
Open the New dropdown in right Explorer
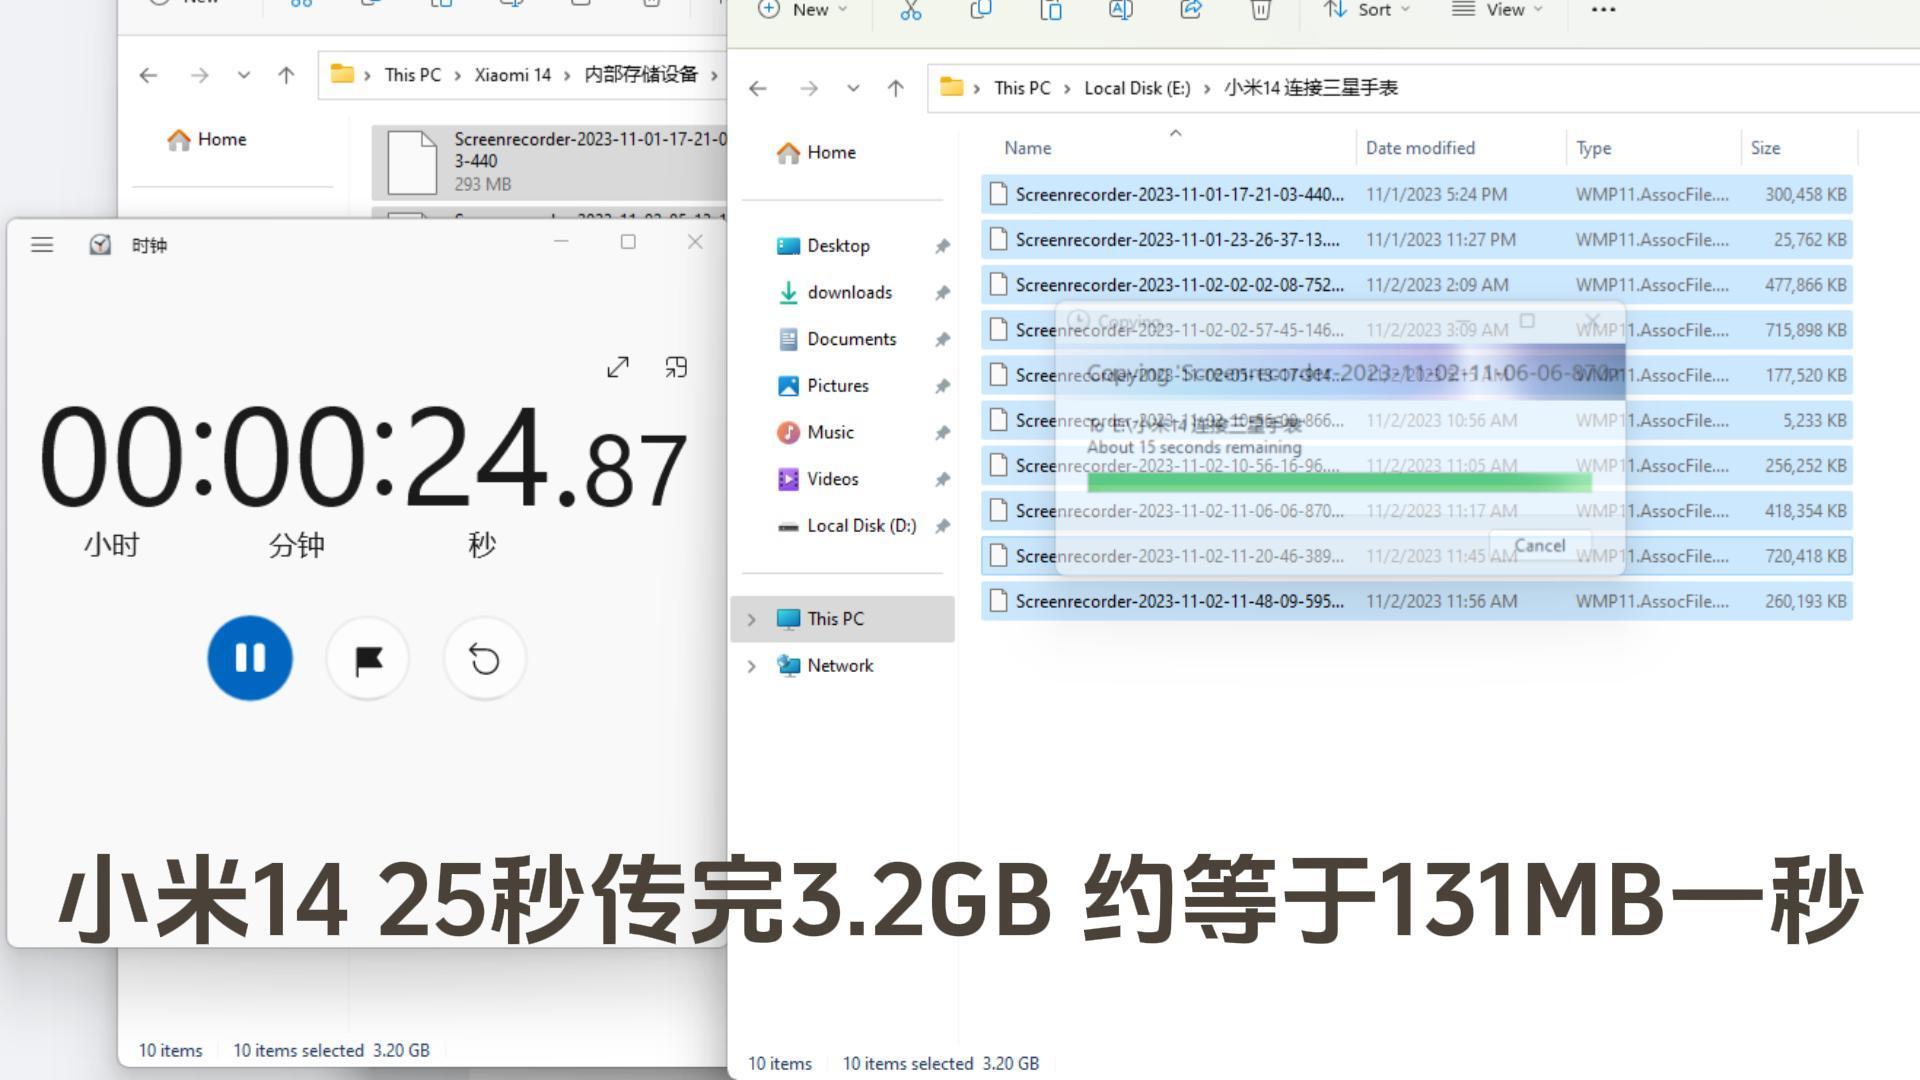pyautogui.click(x=802, y=10)
